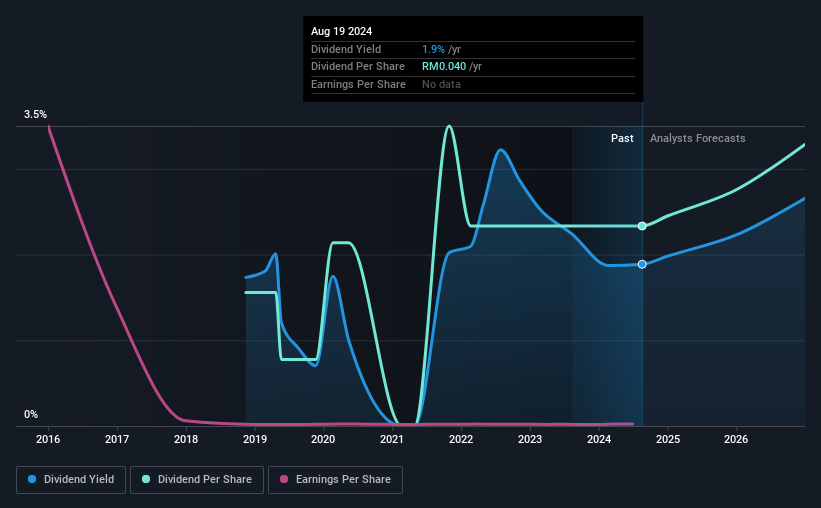
Task: Select the teal dividend per share marker at Aug 2024
Action: pyautogui.click(x=642, y=226)
